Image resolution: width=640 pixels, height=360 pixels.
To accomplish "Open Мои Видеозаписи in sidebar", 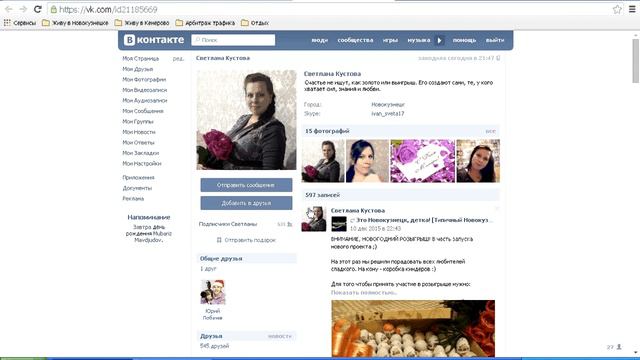I will [144, 90].
